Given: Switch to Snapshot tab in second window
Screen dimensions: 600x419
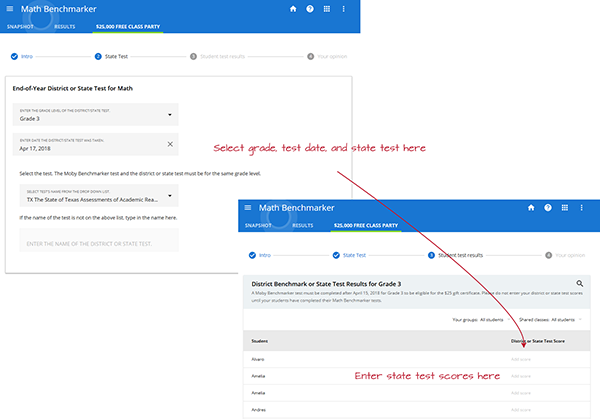Looking at the screenshot, I should pos(258,225).
